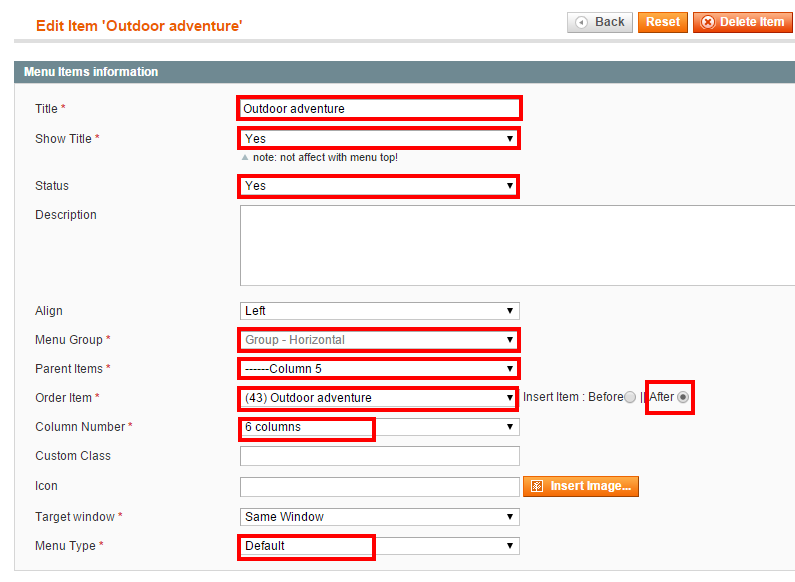The width and height of the screenshot is (795, 582).
Task: Click the Insert Image button icon
Action: tap(537, 486)
